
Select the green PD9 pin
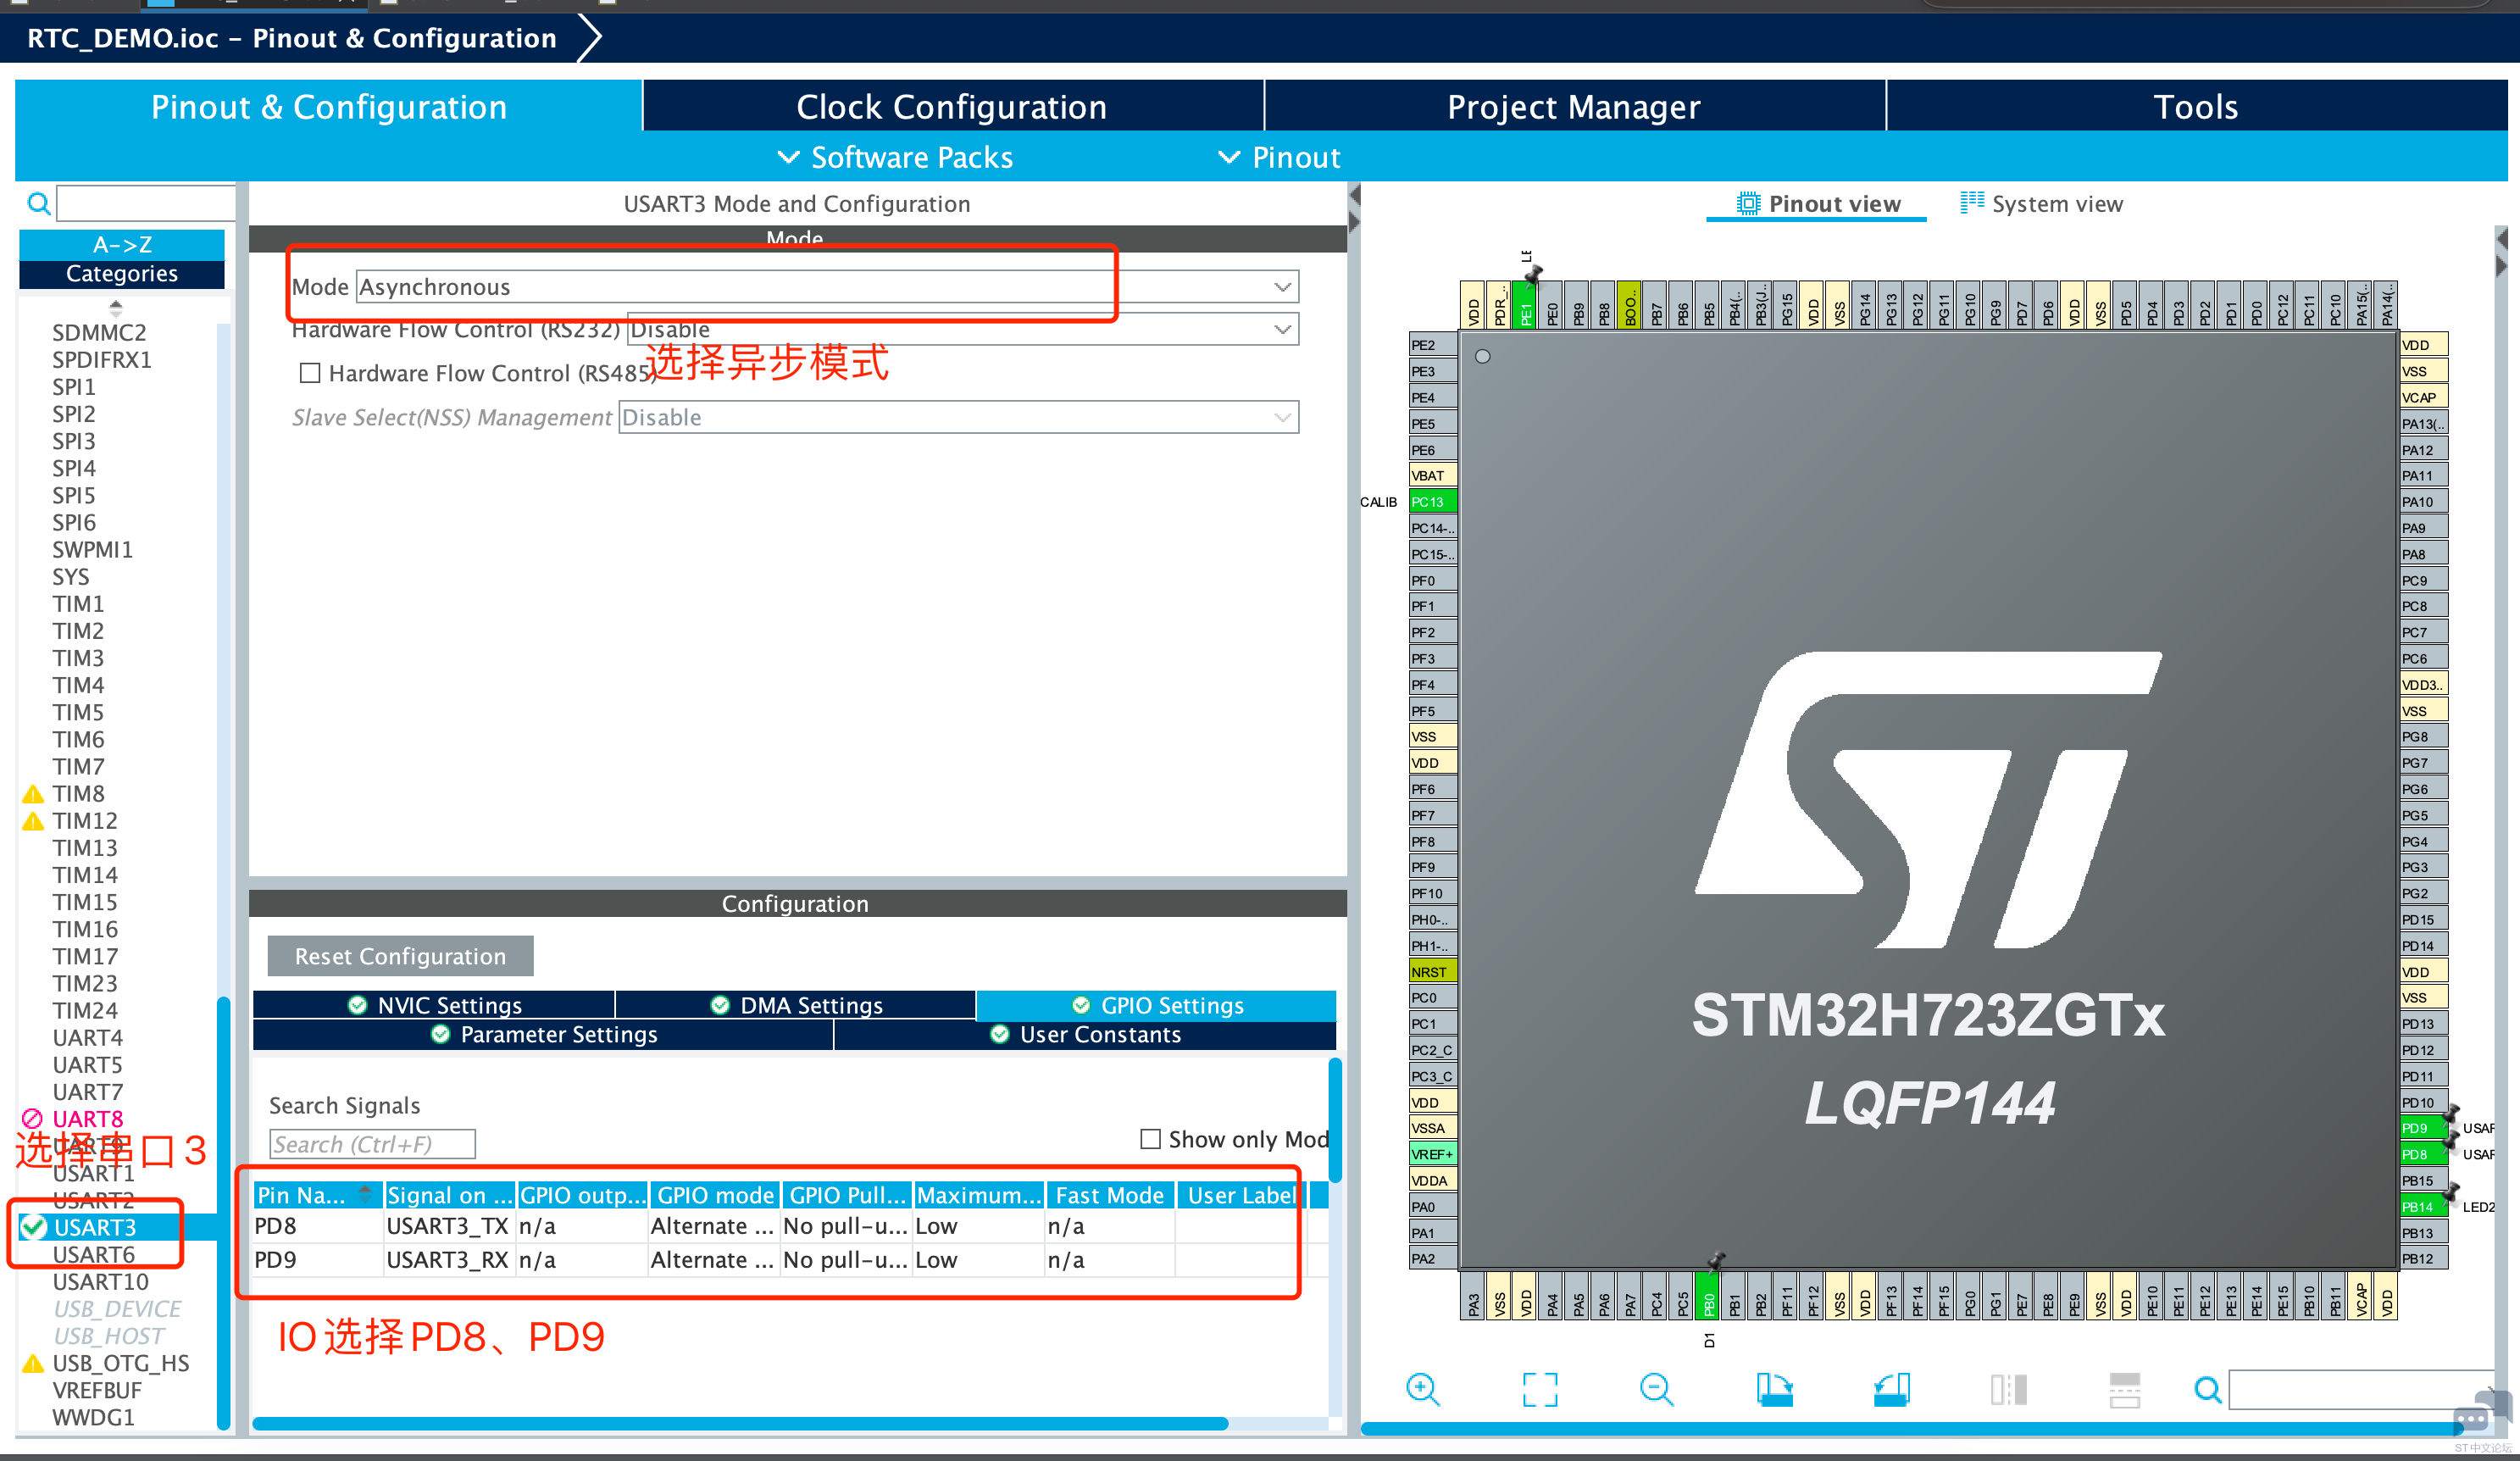coord(2423,1128)
